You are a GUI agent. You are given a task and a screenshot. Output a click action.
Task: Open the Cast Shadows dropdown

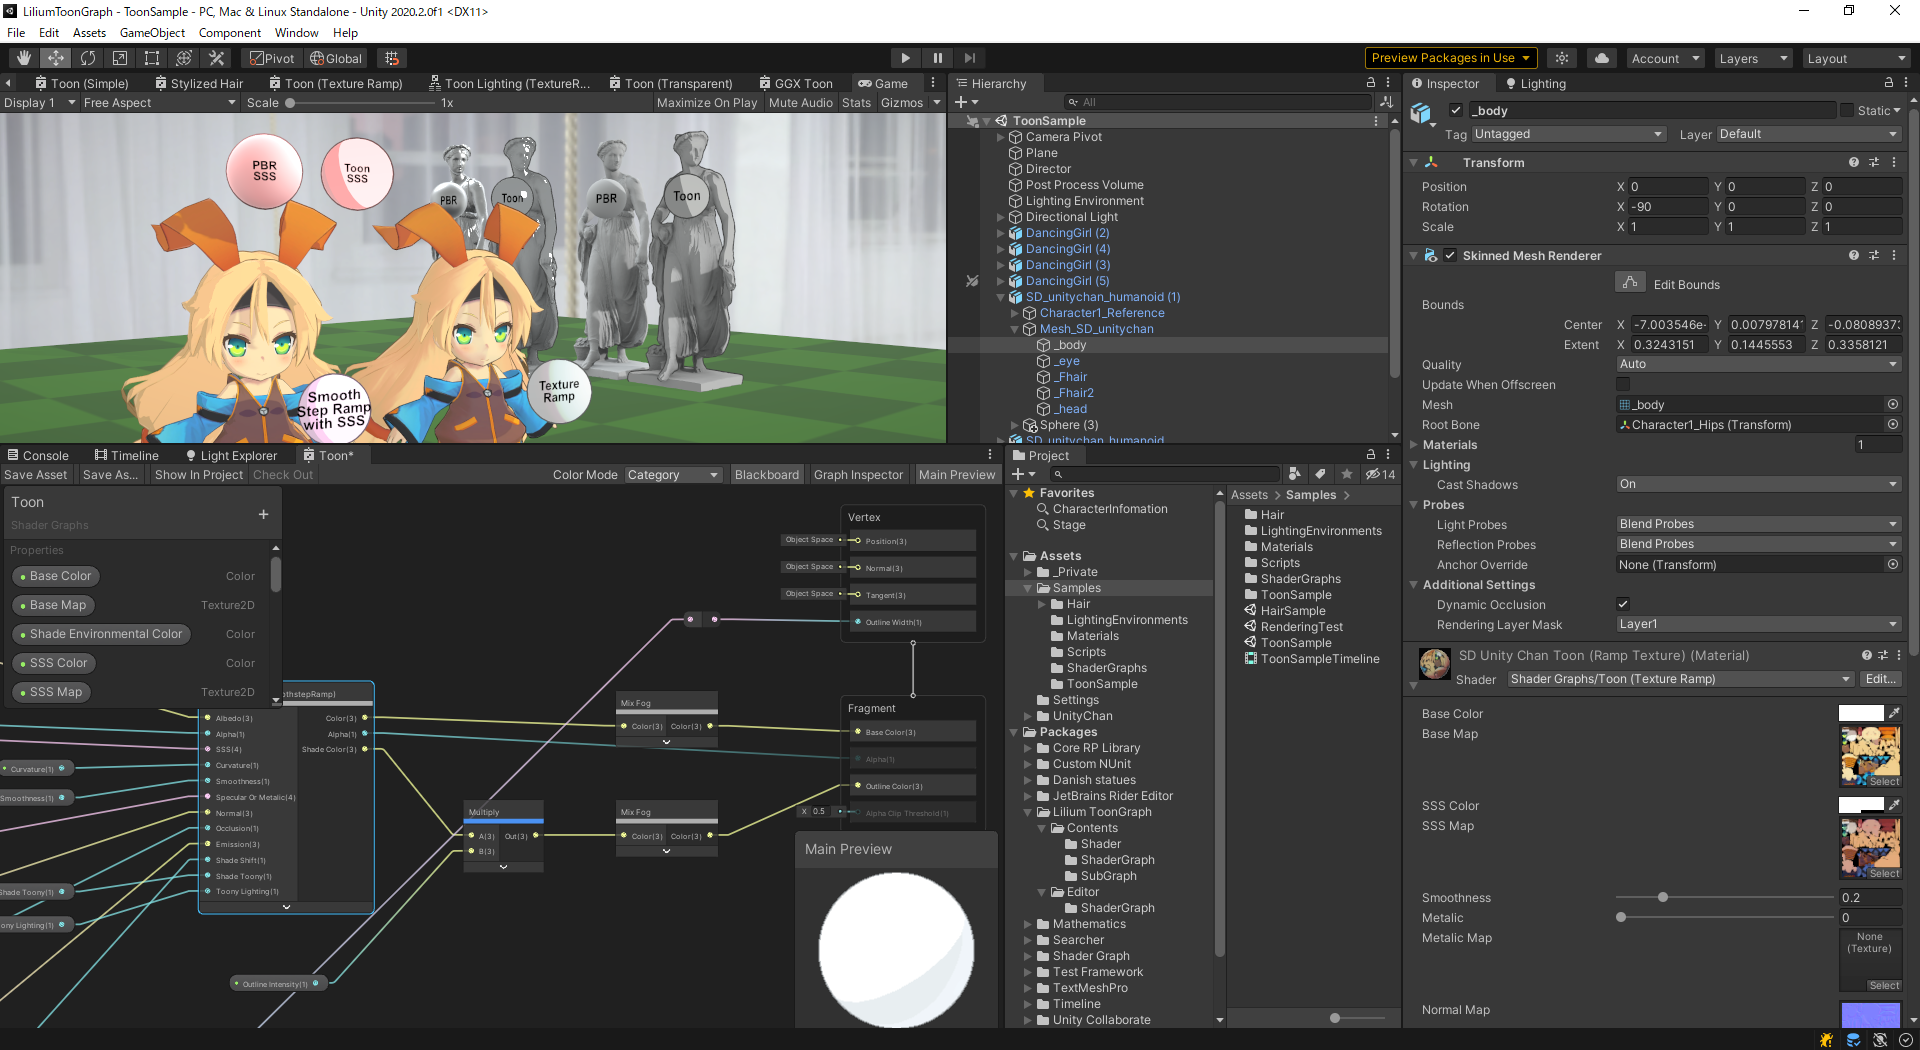[x=1758, y=484]
